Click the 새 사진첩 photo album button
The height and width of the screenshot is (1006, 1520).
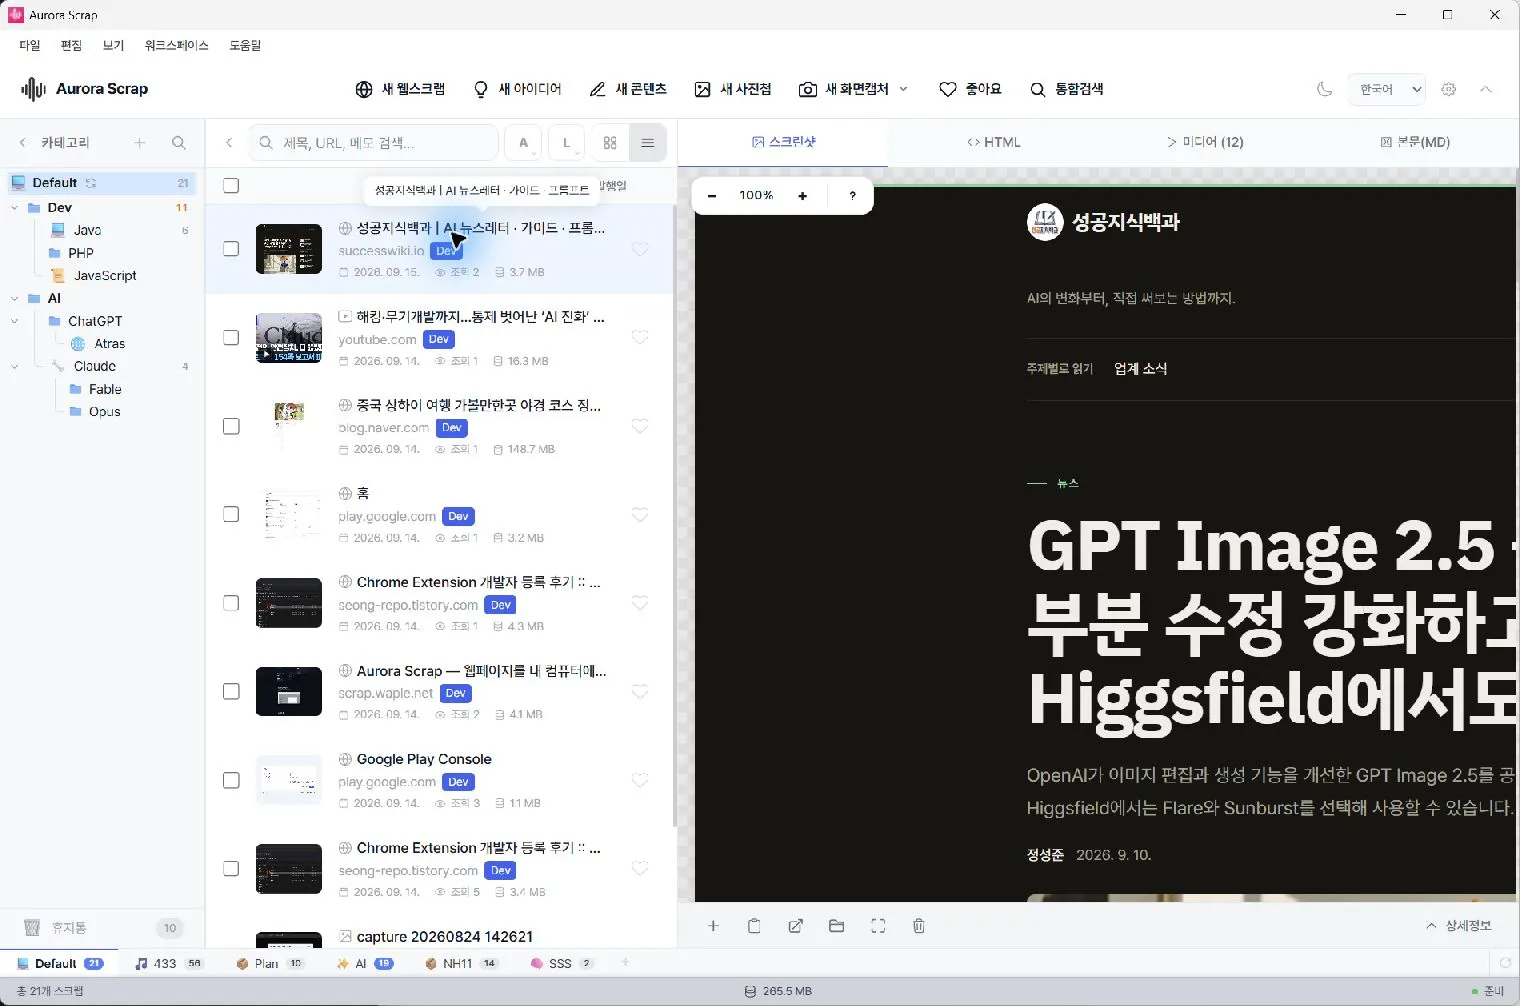733,89
